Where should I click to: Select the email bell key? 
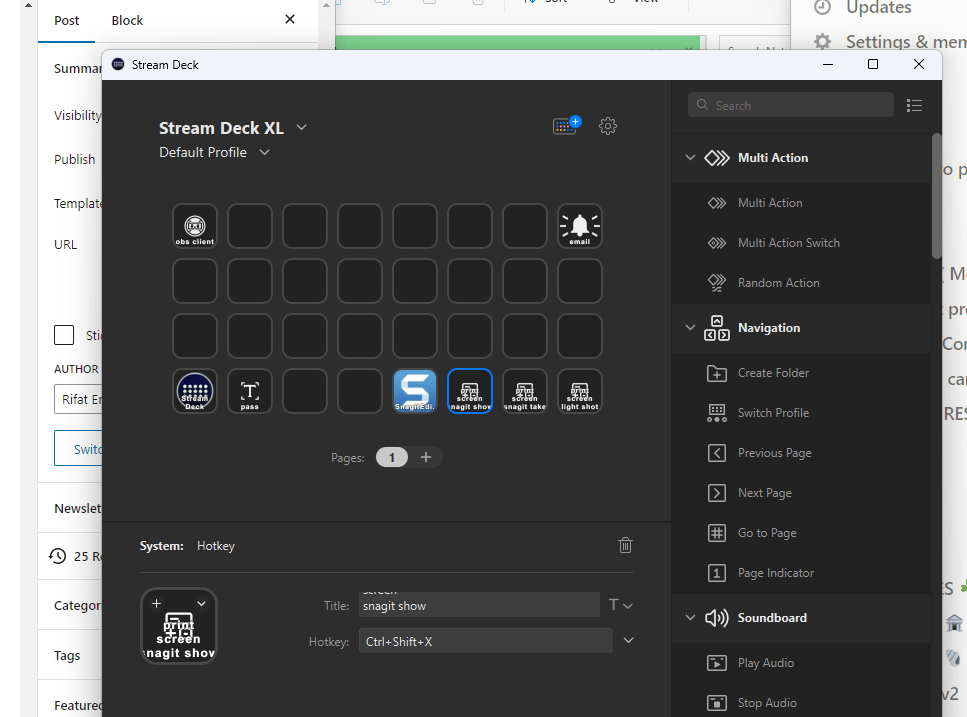pyautogui.click(x=580, y=226)
